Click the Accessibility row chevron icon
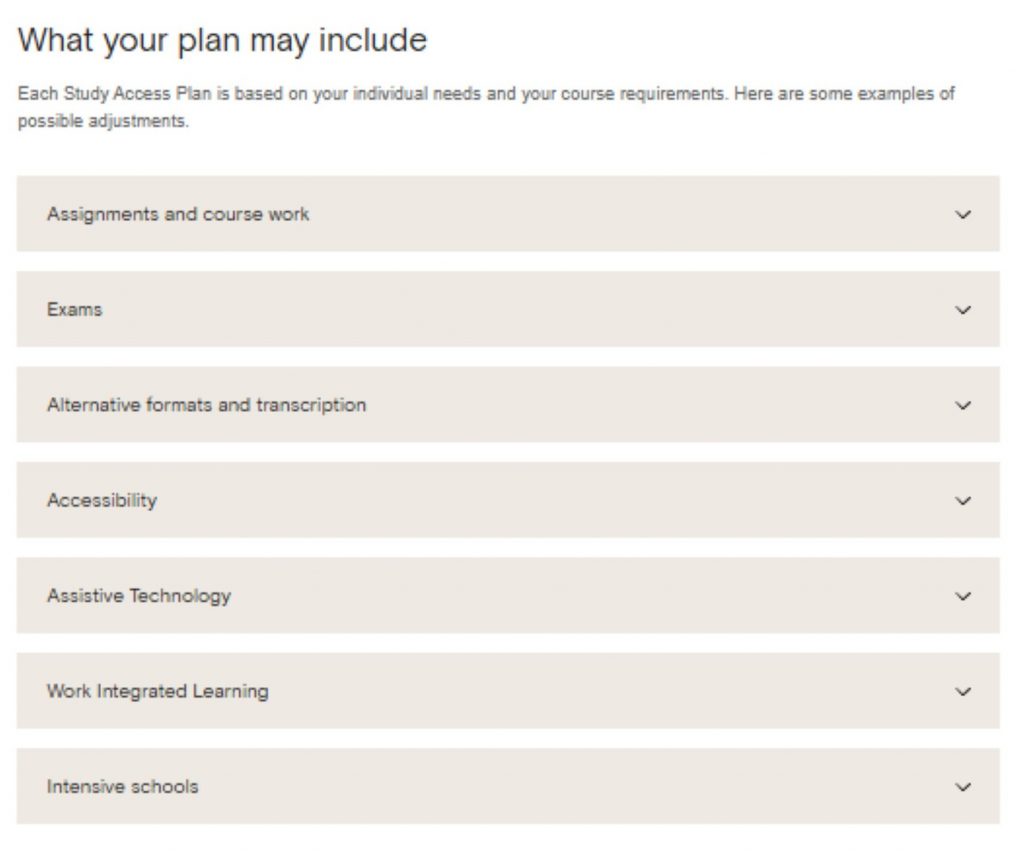1024x854 pixels. pos(963,500)
